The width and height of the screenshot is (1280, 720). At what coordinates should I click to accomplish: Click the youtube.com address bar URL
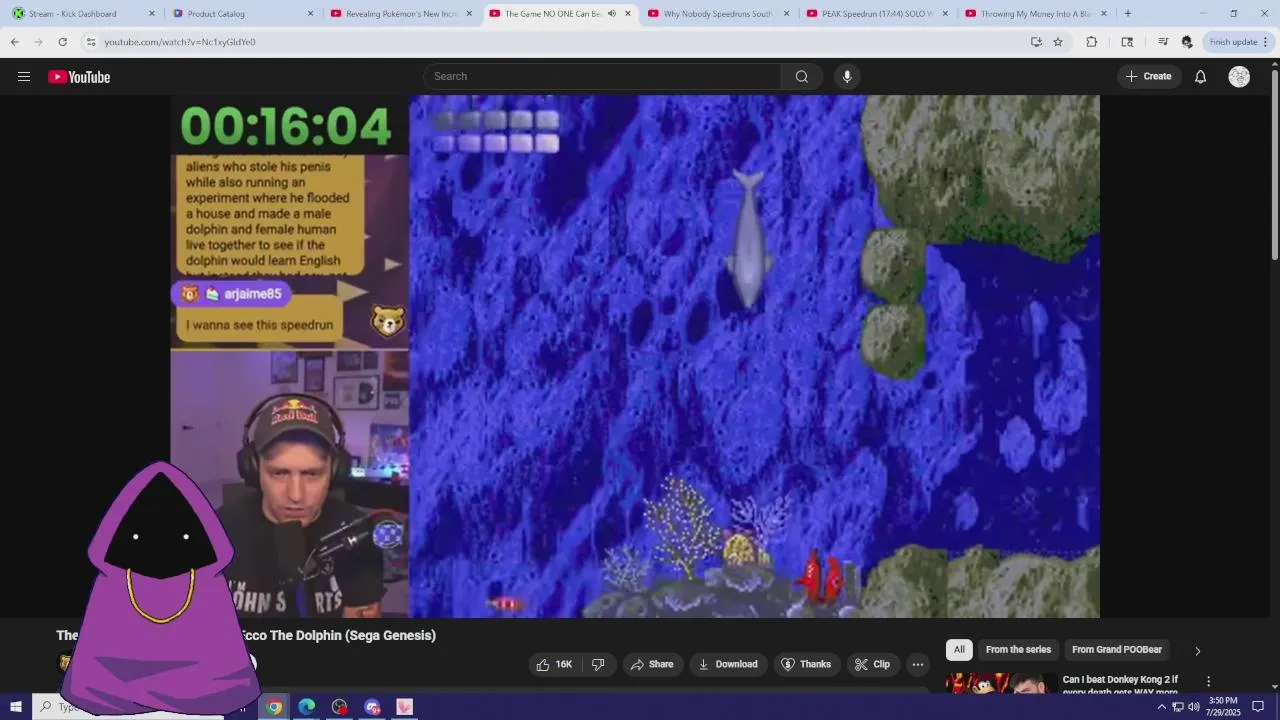180,42
